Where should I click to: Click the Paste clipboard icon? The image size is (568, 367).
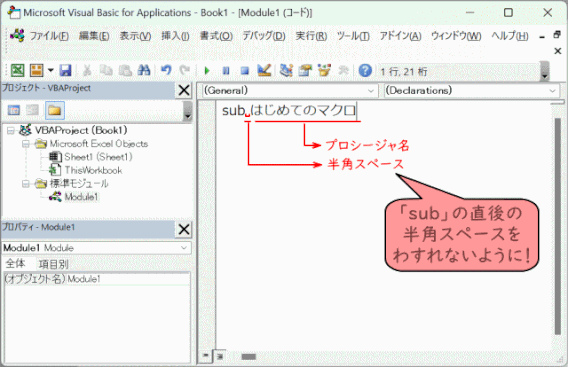tap(125, 70)
